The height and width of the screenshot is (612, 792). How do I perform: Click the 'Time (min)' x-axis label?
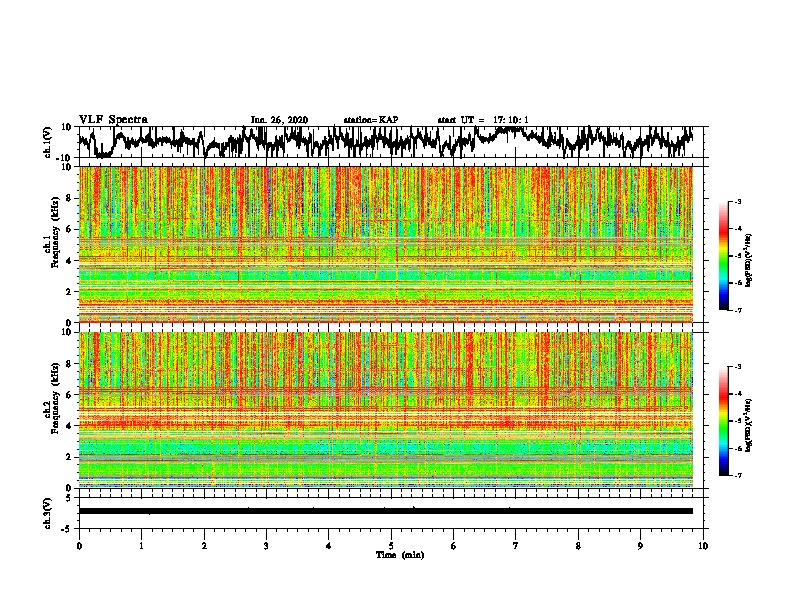click(400, 555)
